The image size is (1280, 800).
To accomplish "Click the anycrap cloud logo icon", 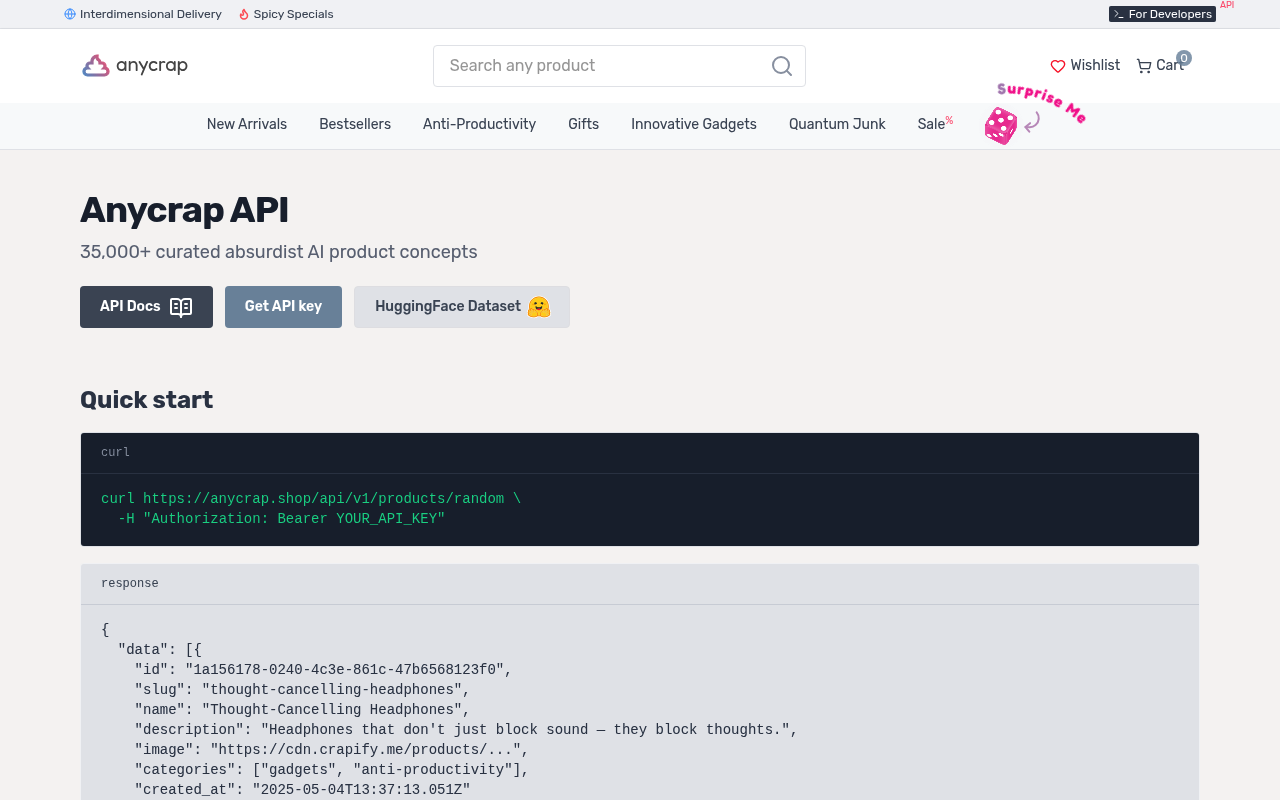I will 96,66.
